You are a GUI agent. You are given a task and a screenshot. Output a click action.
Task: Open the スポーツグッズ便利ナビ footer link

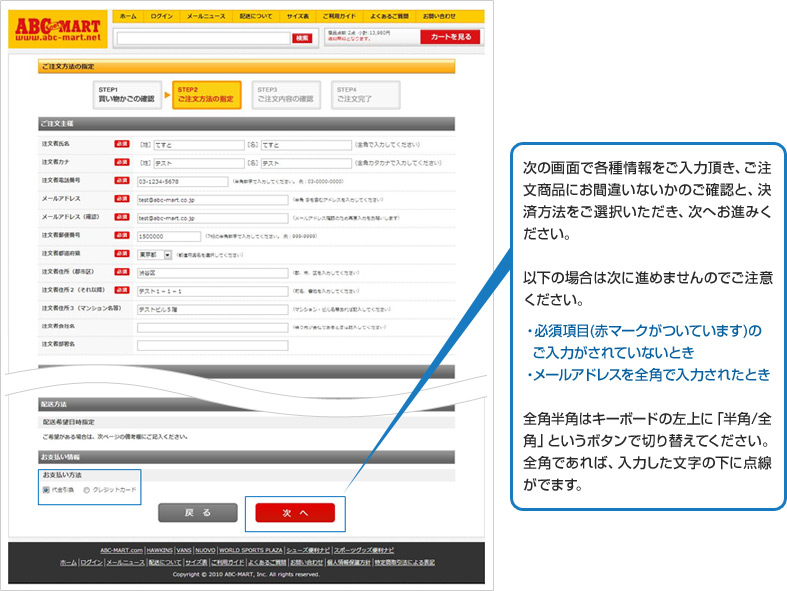click(x=364, y=550)
